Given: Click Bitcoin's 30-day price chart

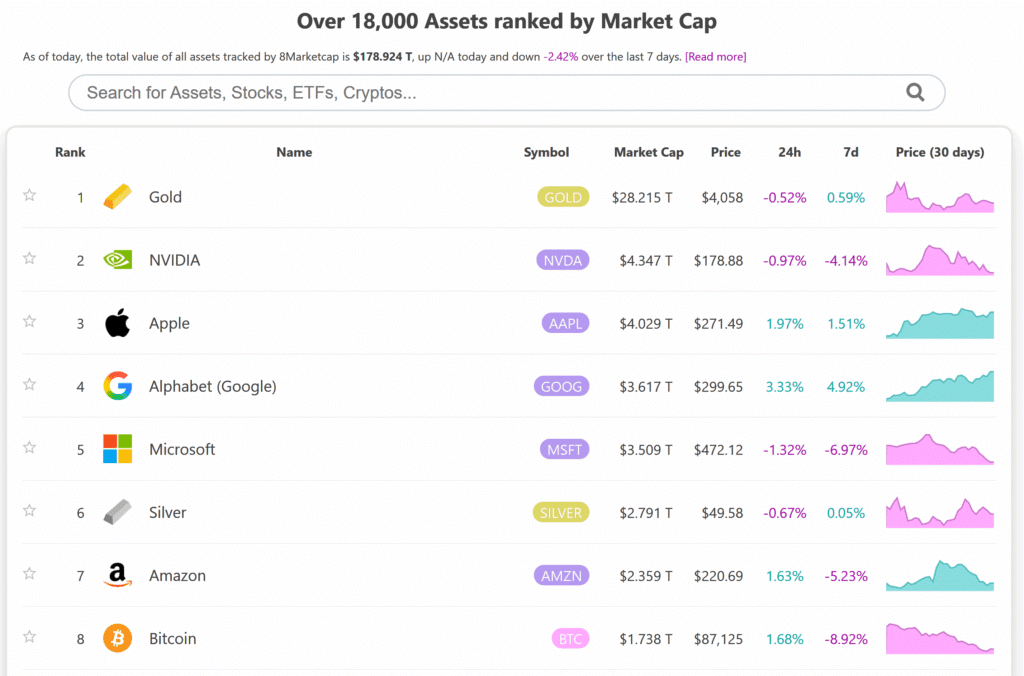Looking at the screenshot, I should 939,638.
